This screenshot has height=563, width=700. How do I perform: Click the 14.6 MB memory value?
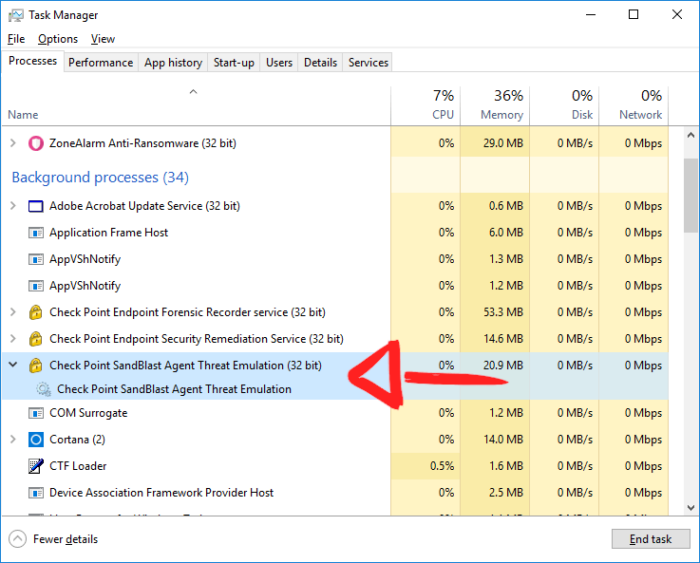click(503, 339)
